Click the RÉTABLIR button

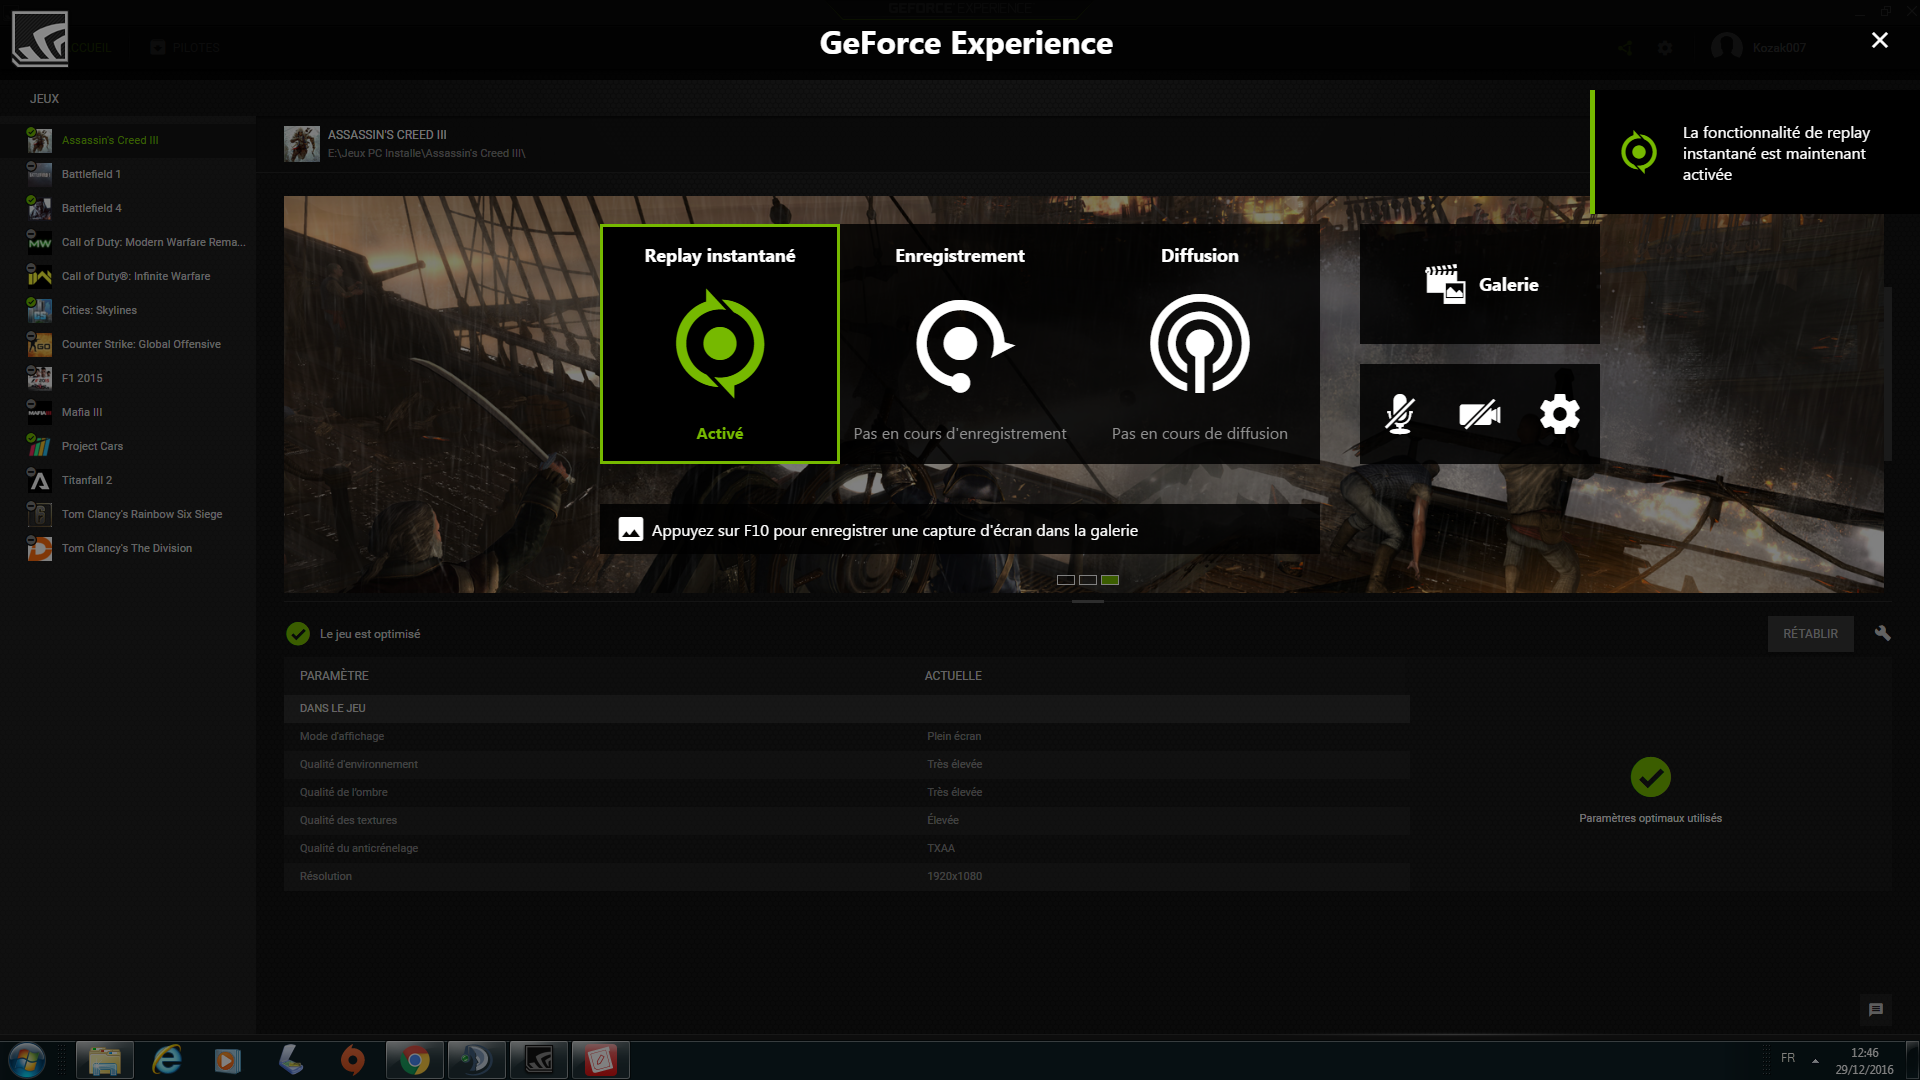coord(1810,633)
